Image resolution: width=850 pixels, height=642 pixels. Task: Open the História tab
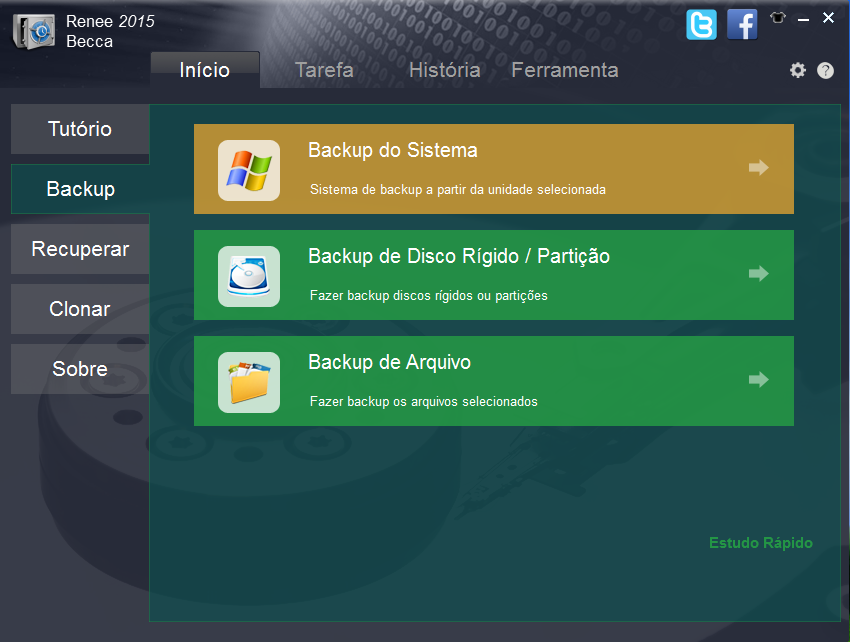click(445, 70)
